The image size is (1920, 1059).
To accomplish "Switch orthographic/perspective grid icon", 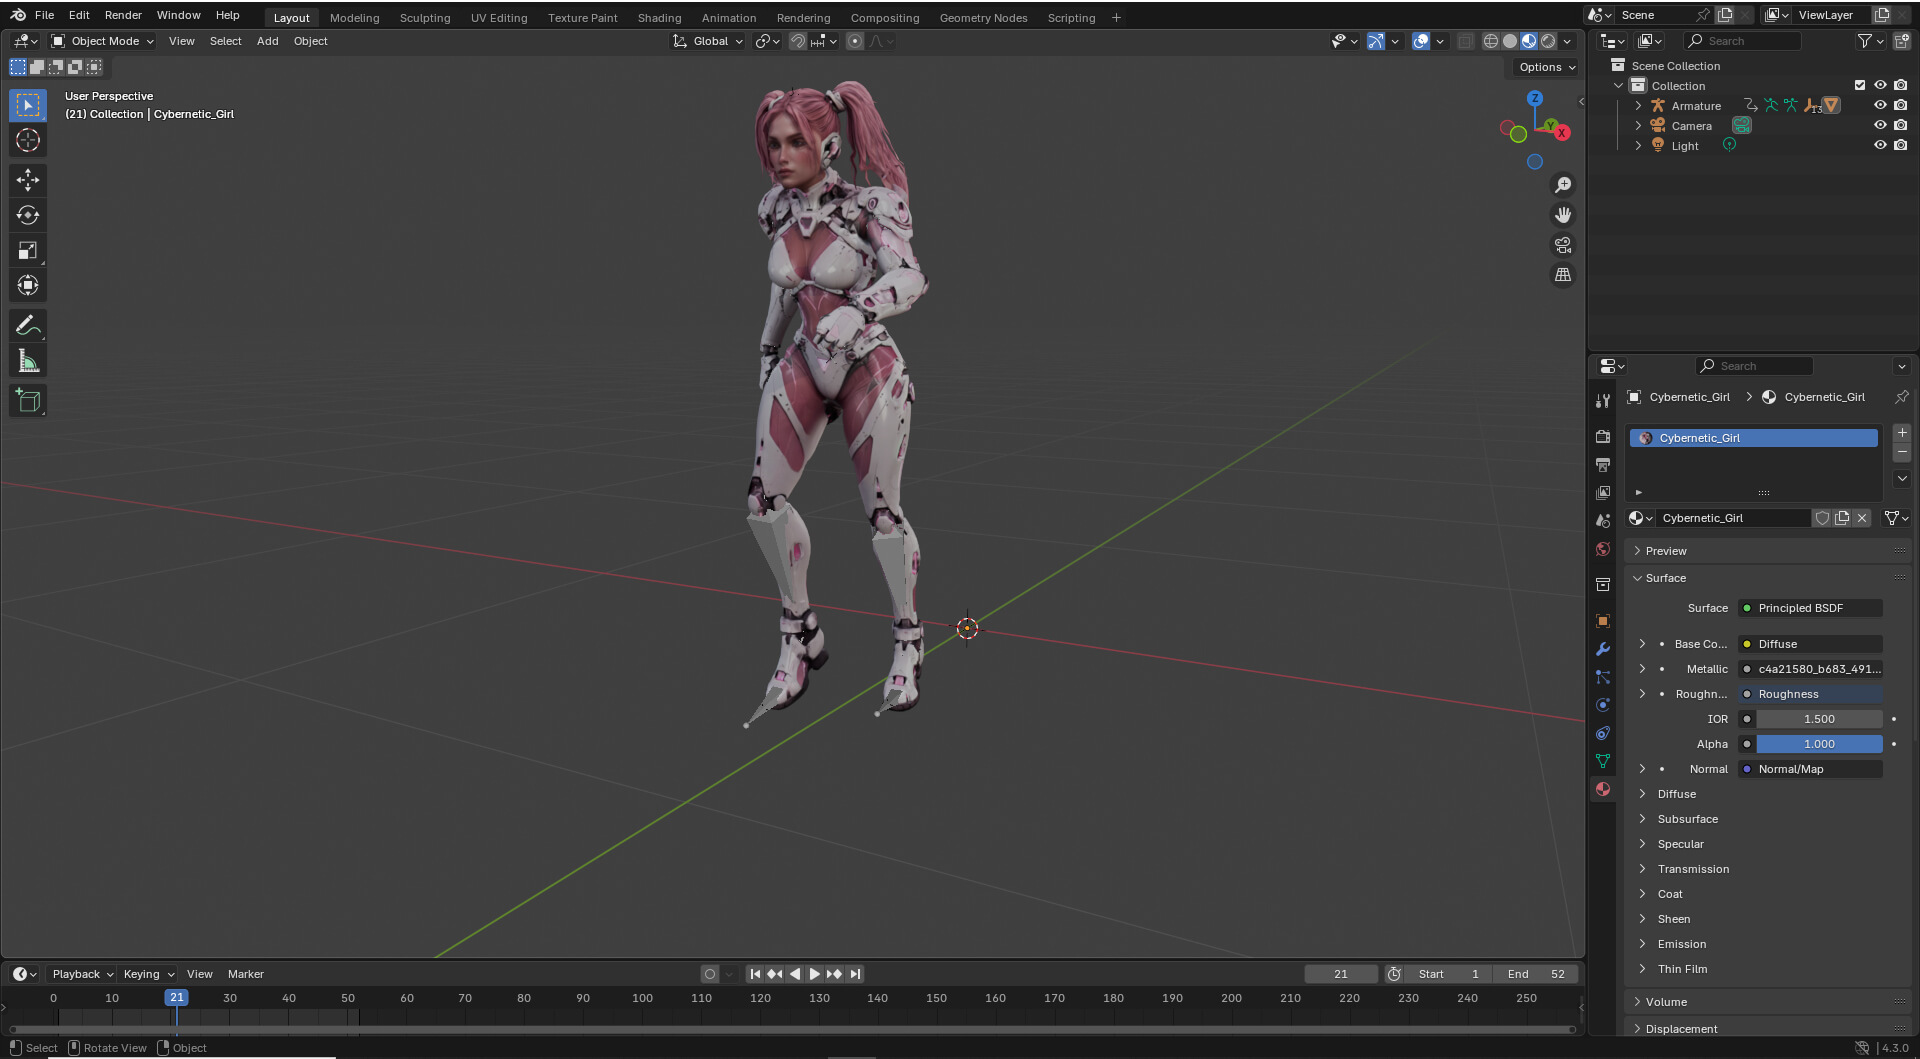I will (x=1563, y=275).
